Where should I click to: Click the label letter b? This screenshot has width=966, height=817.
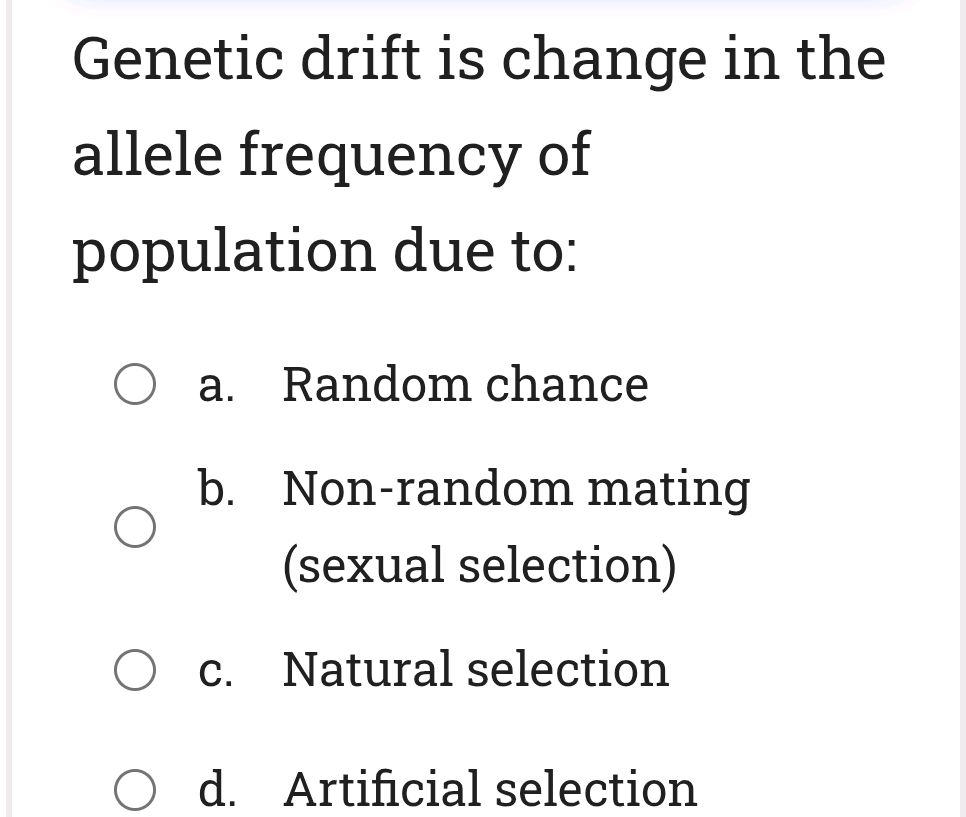[214, 487]
